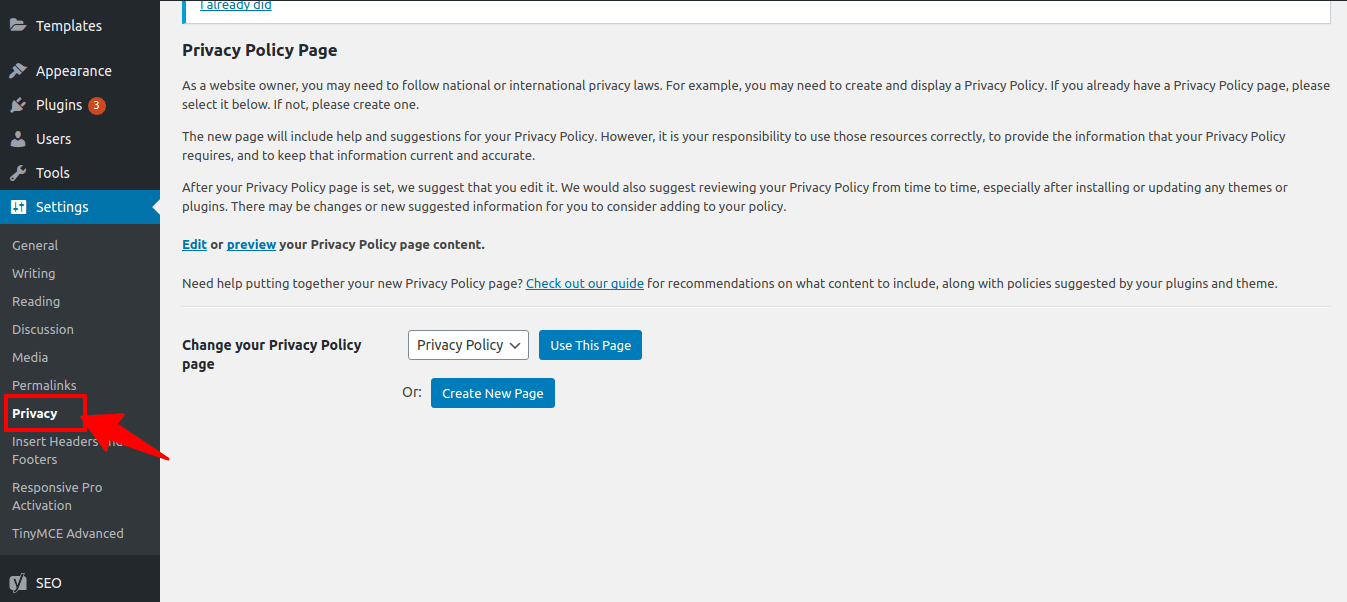Open Reading settings

click(x=36, y=300)
